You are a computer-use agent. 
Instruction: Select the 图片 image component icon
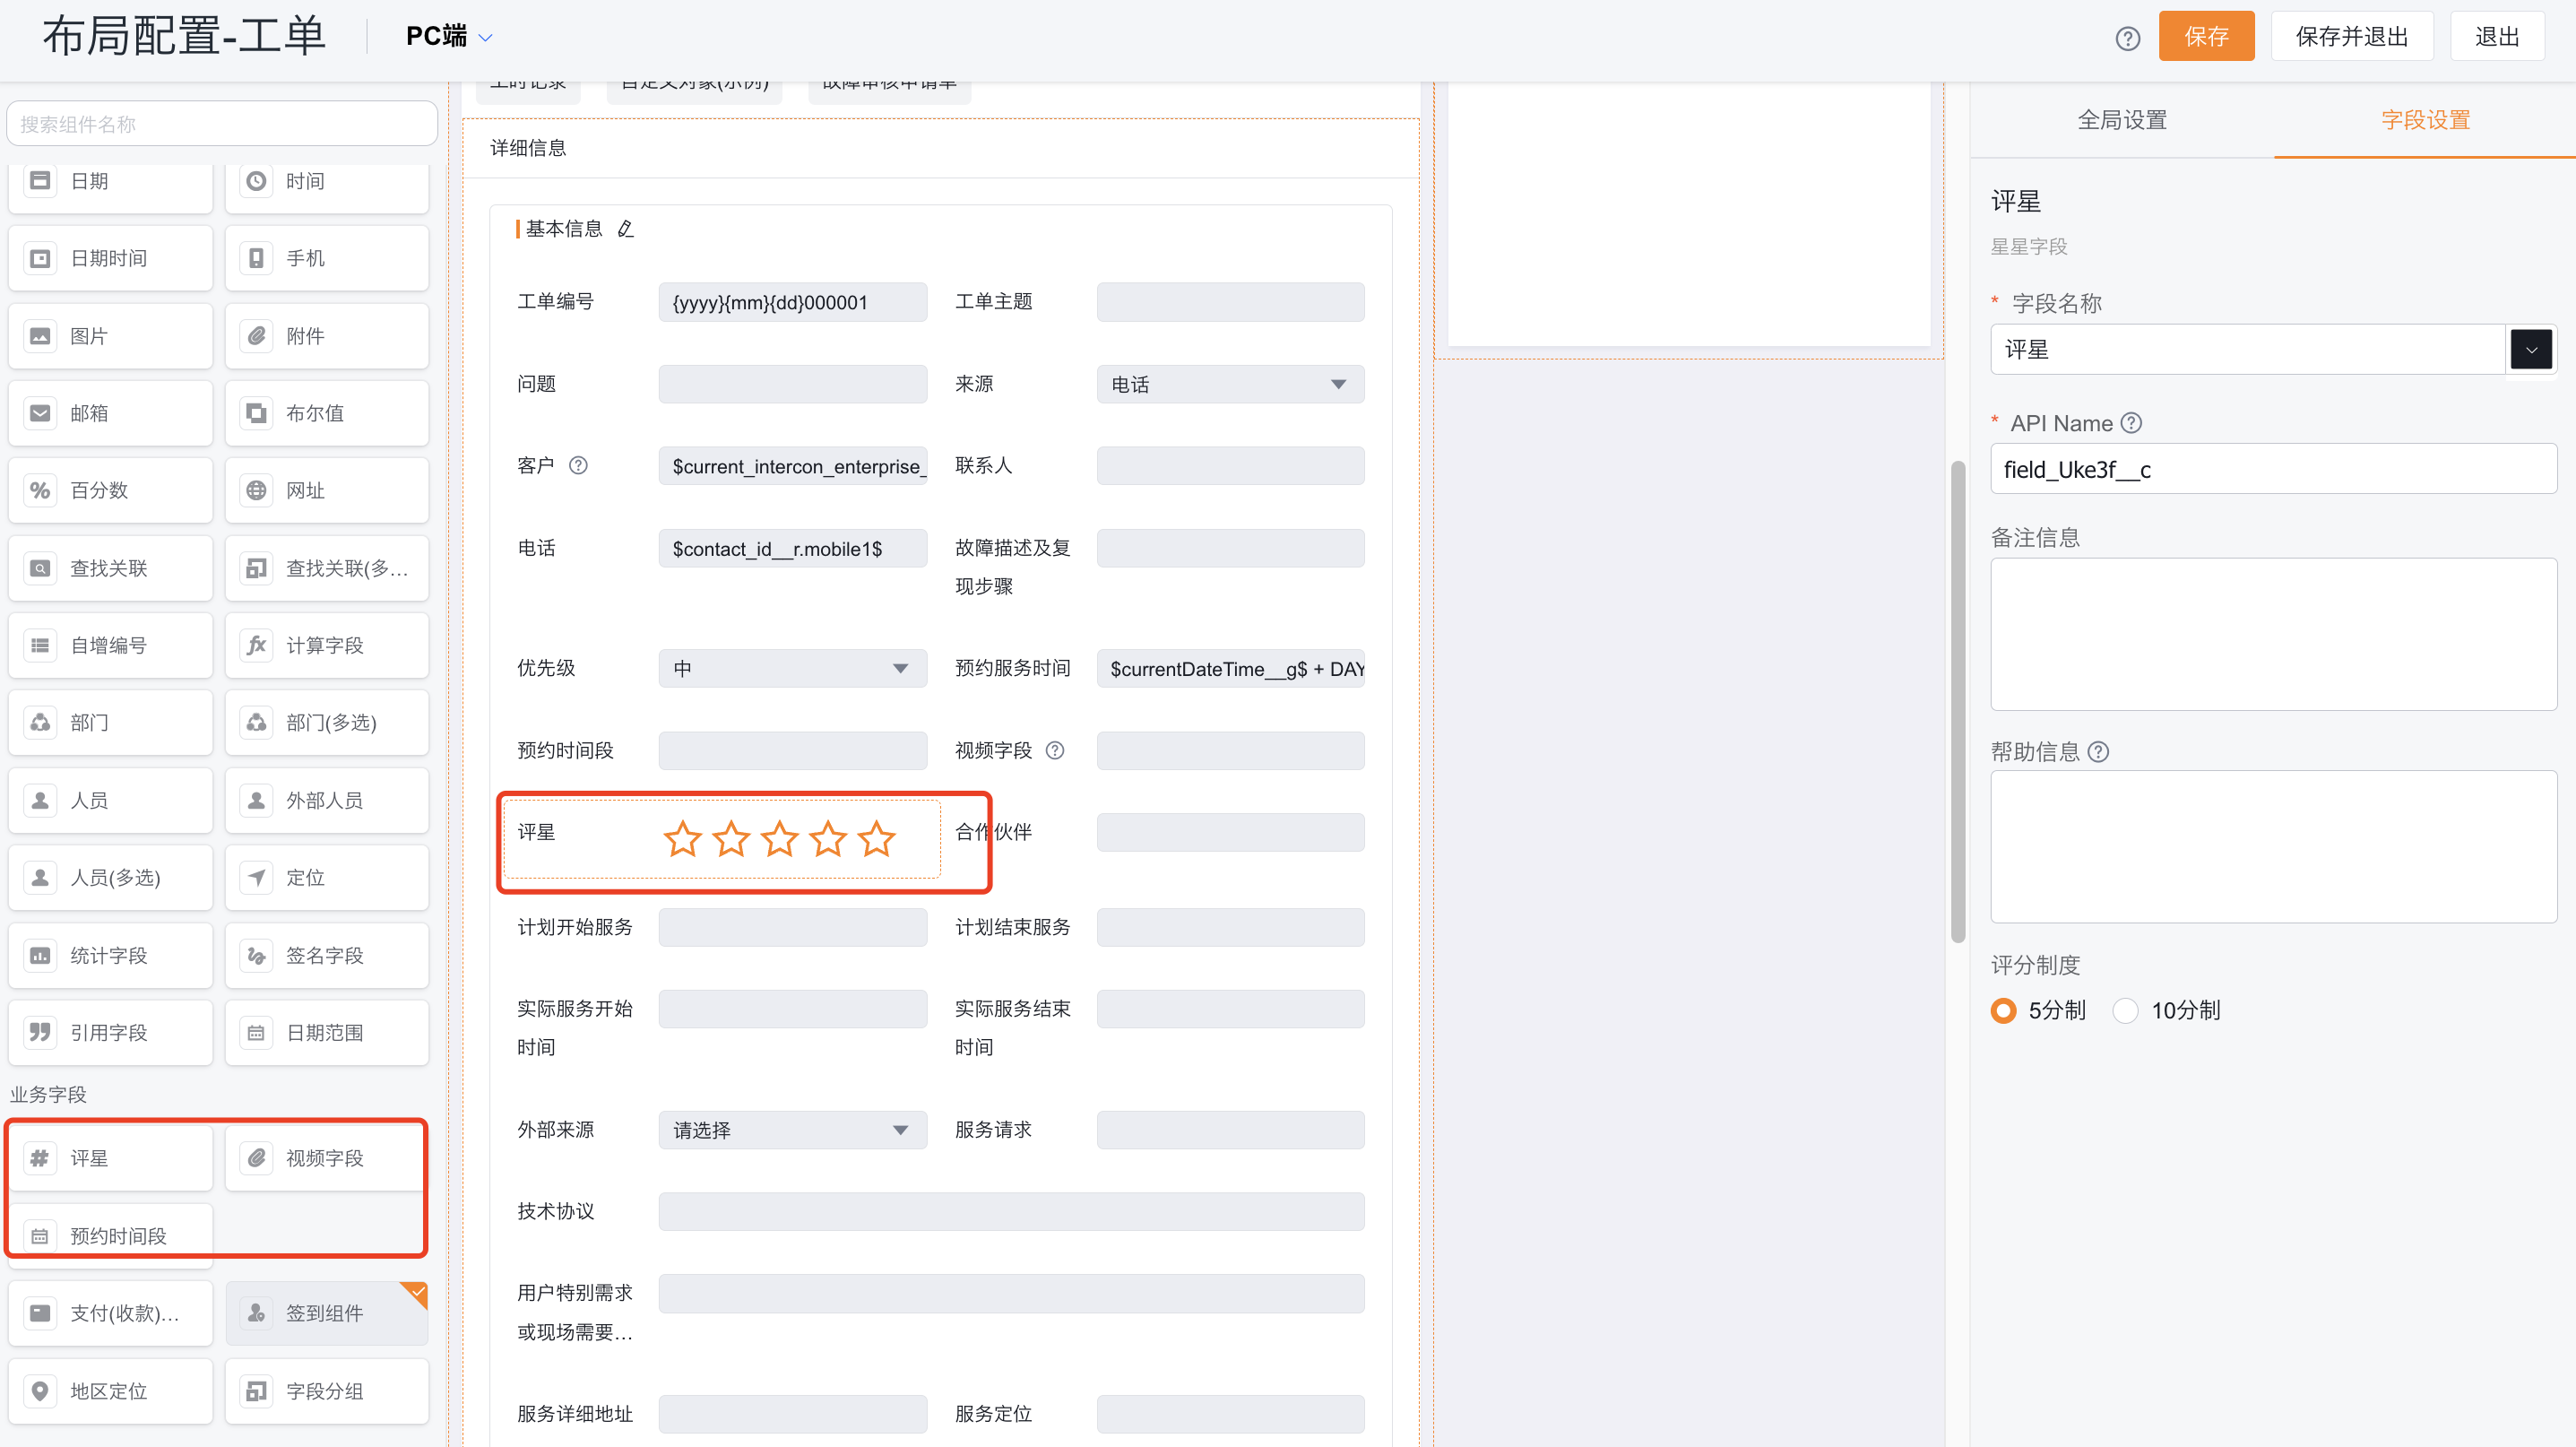tap(40, 336)
